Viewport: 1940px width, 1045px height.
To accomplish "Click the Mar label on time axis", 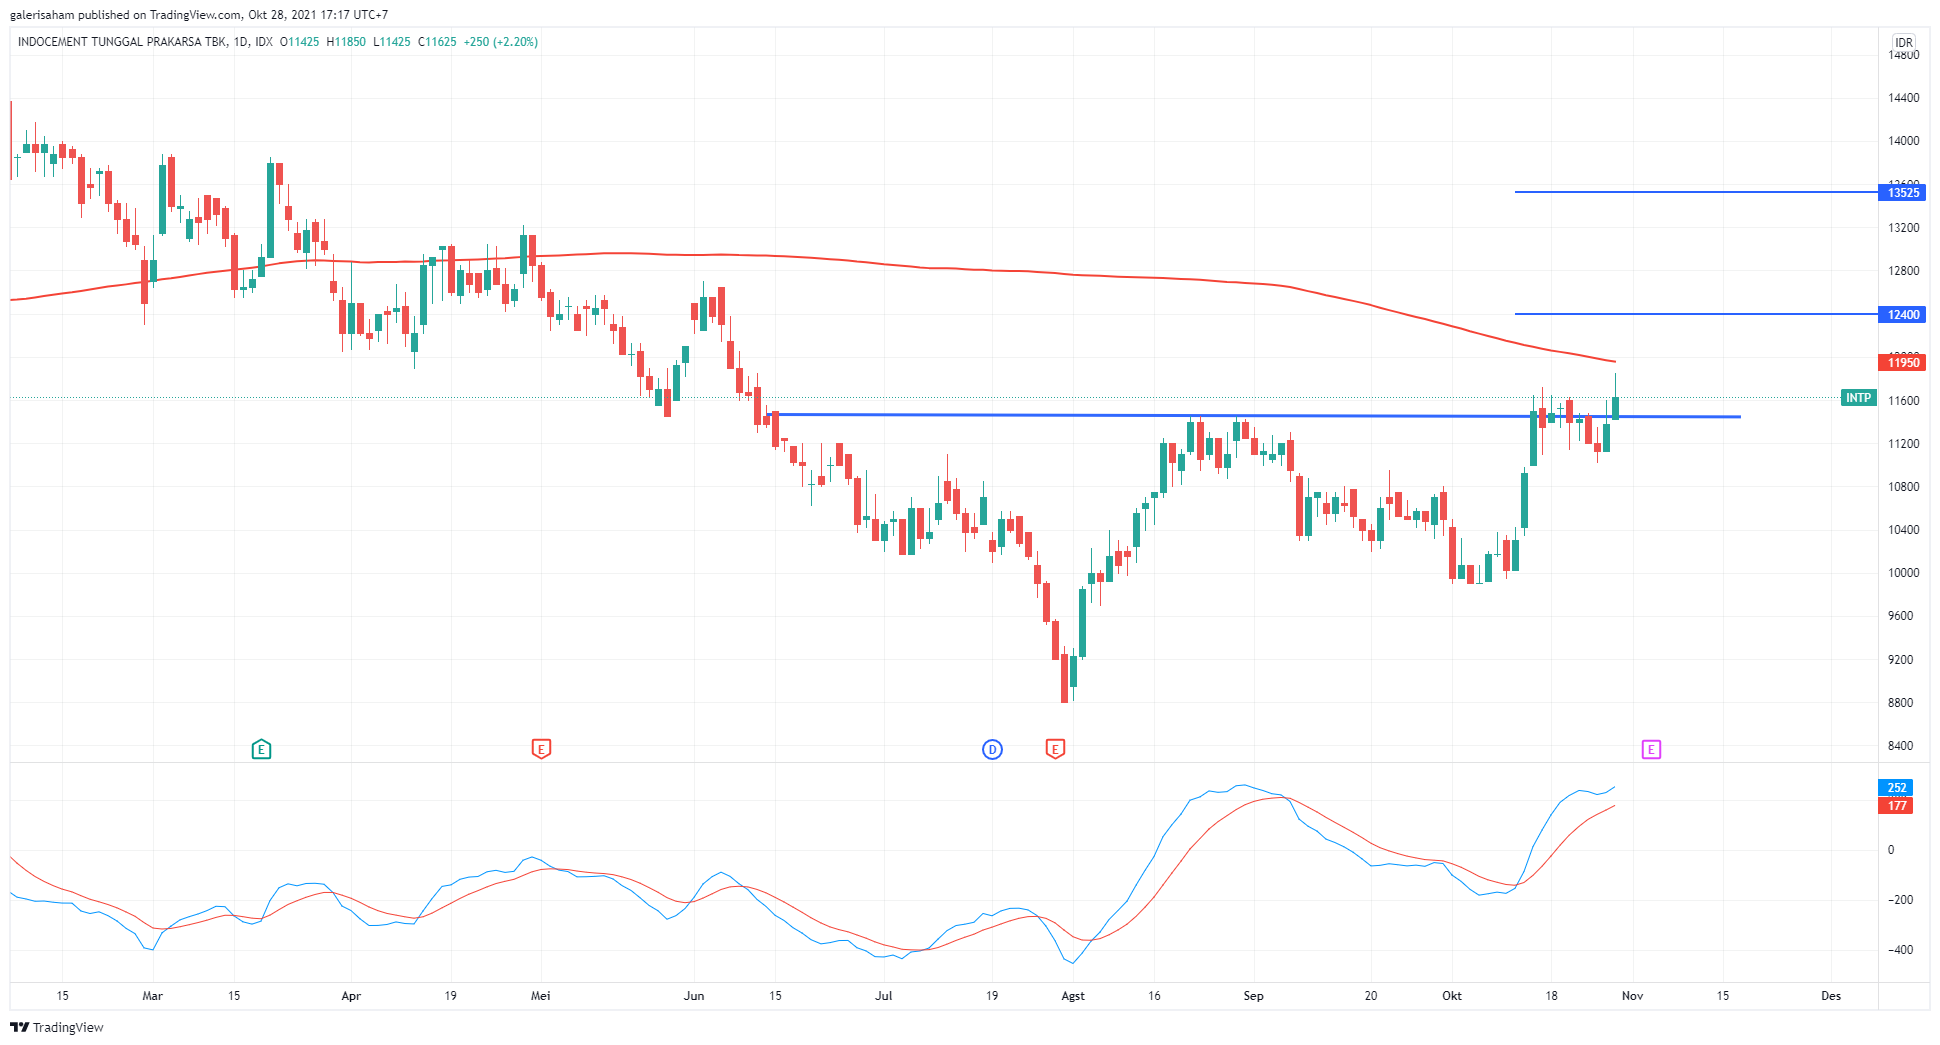I will tap(152, 996).
